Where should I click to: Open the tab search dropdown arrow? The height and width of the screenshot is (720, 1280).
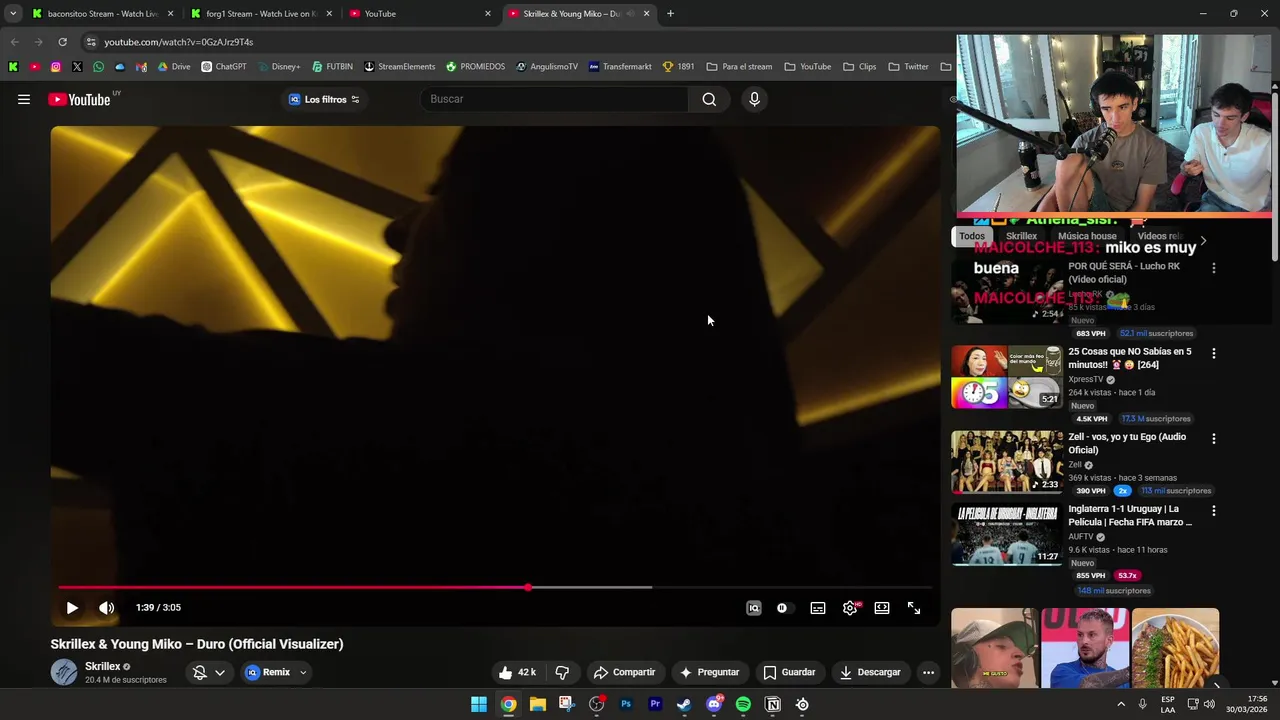(13, 14)
